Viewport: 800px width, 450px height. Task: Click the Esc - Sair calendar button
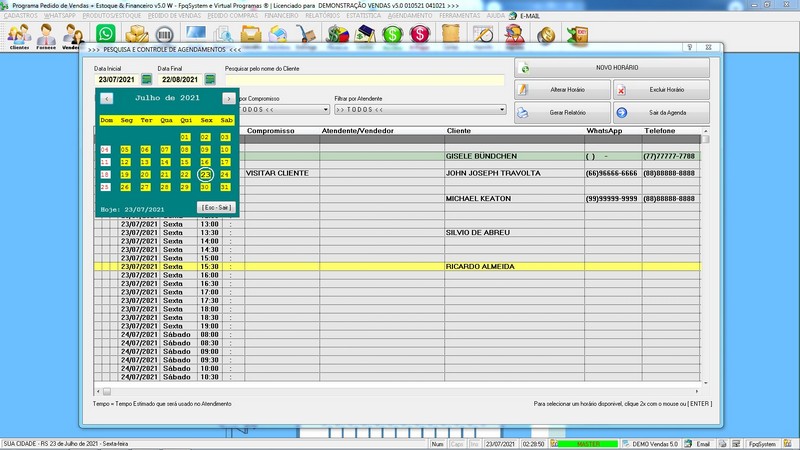pyautogui.click(x=216, y=208)
